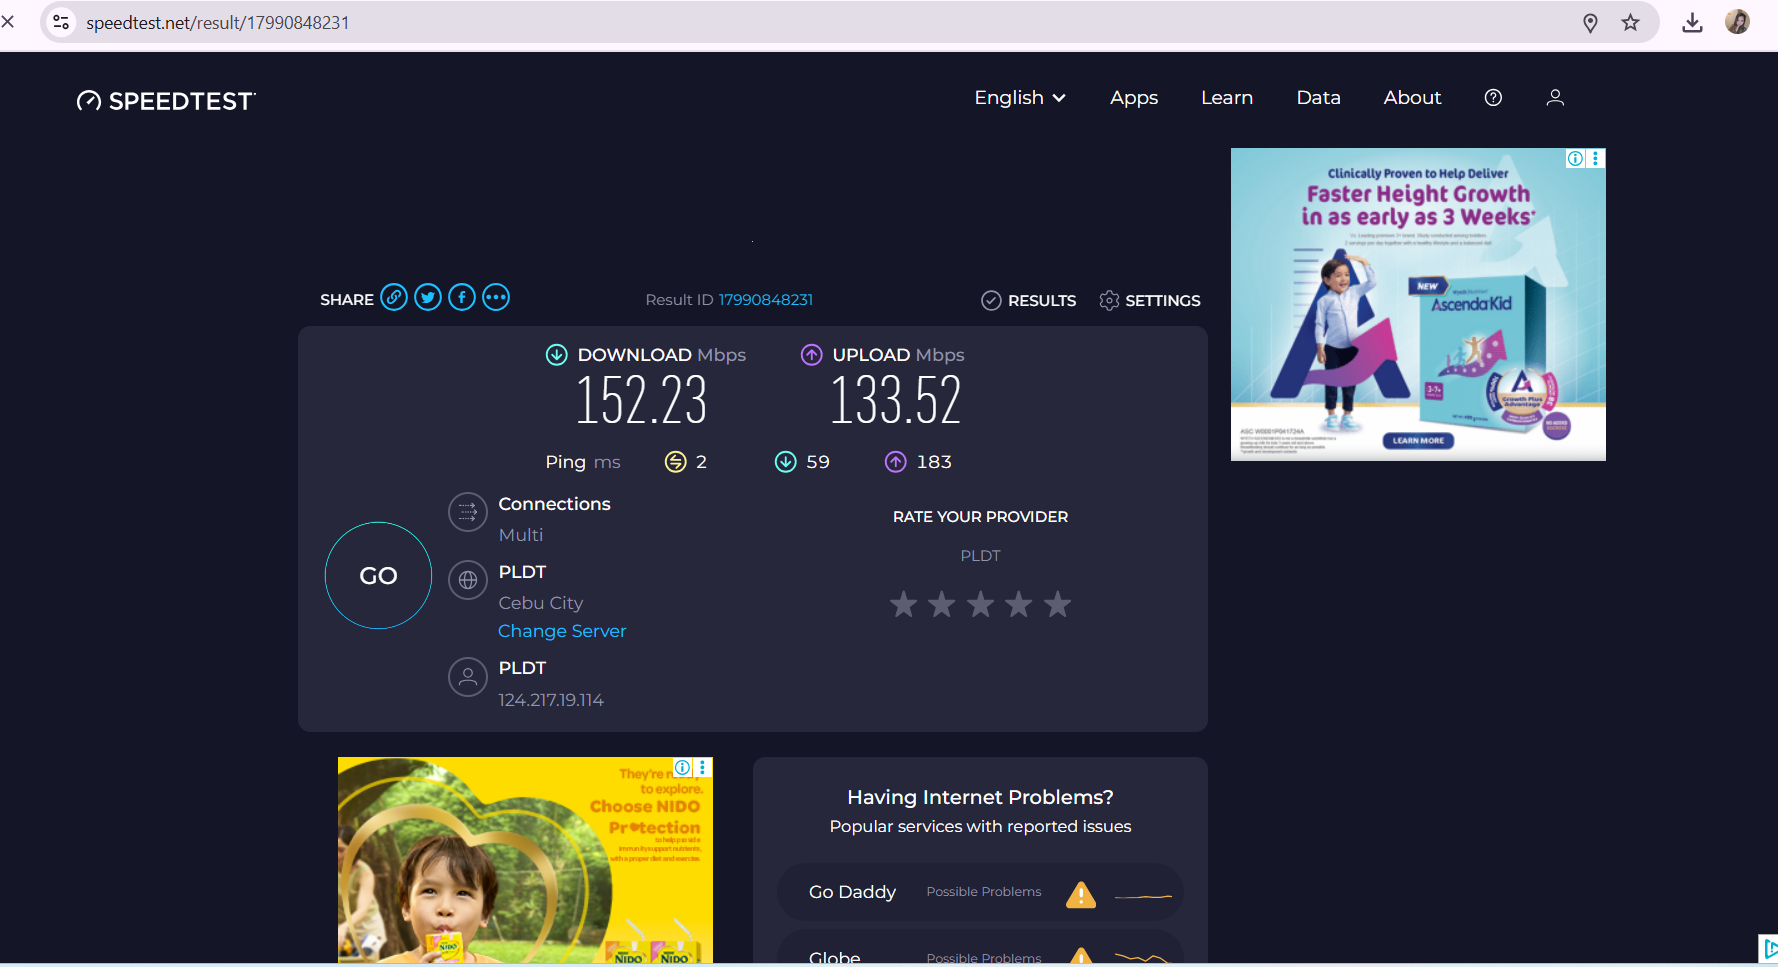Click Change Server link

(x=562, y=631)
